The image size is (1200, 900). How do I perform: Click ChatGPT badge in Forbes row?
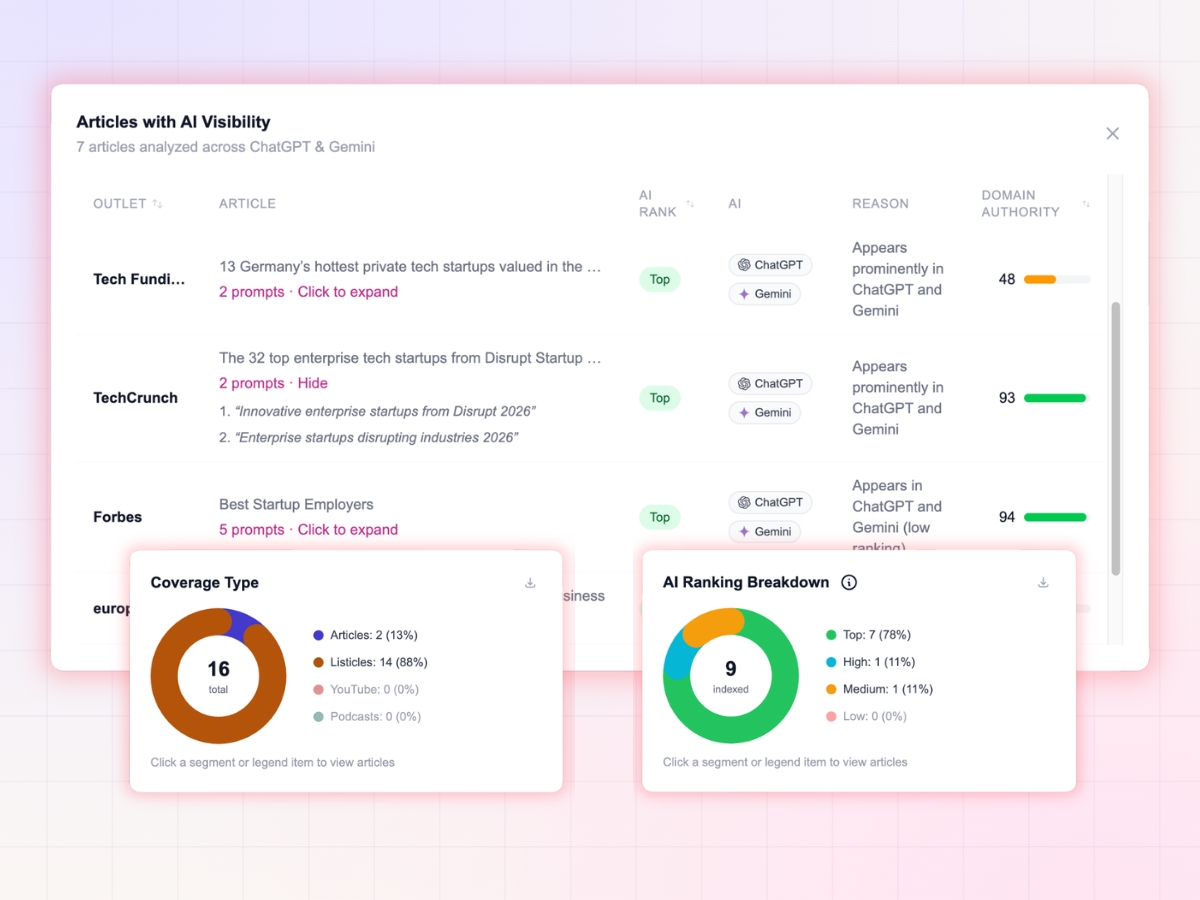pos(771,503)
